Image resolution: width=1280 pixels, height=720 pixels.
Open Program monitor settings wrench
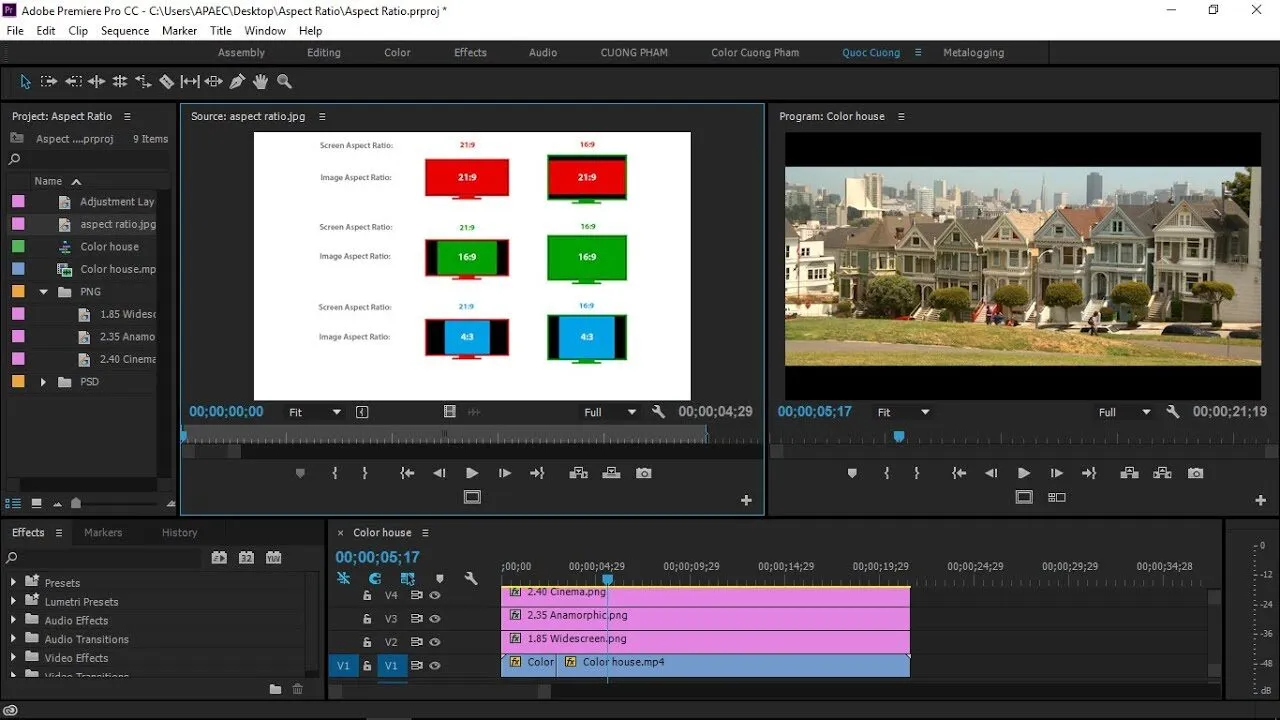[x=1173, y=411]
